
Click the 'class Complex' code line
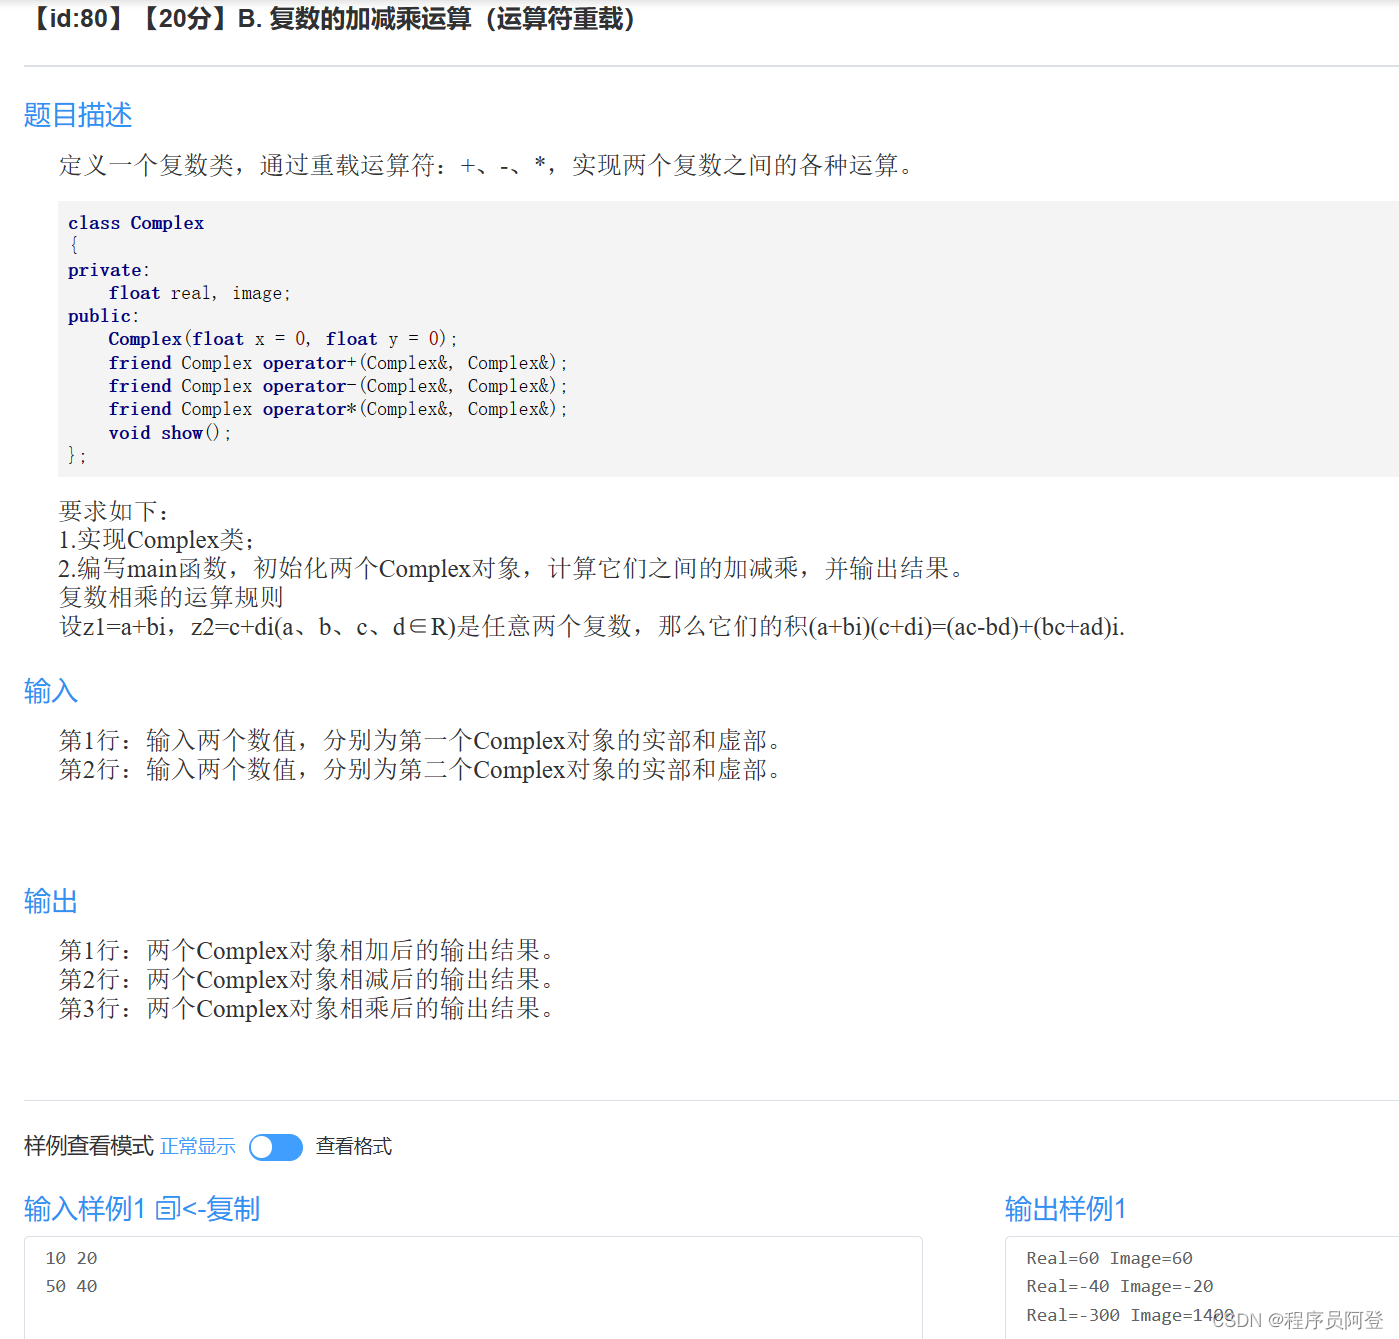point(136,223)
